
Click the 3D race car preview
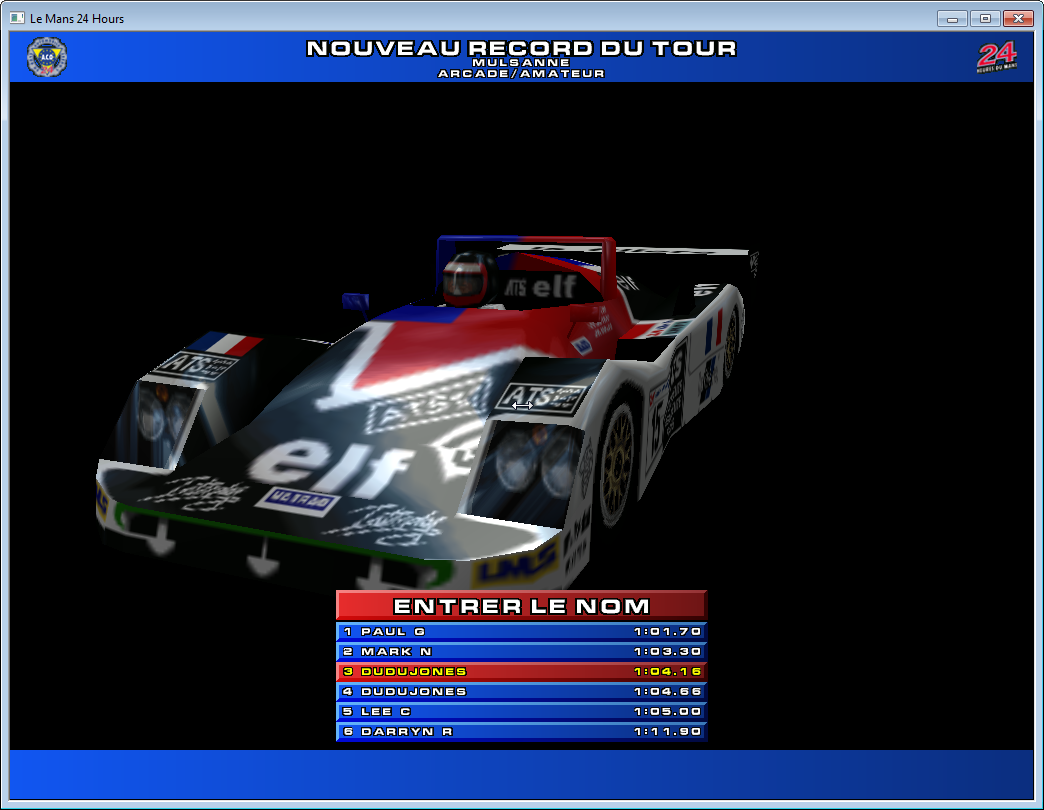(426, 413)
